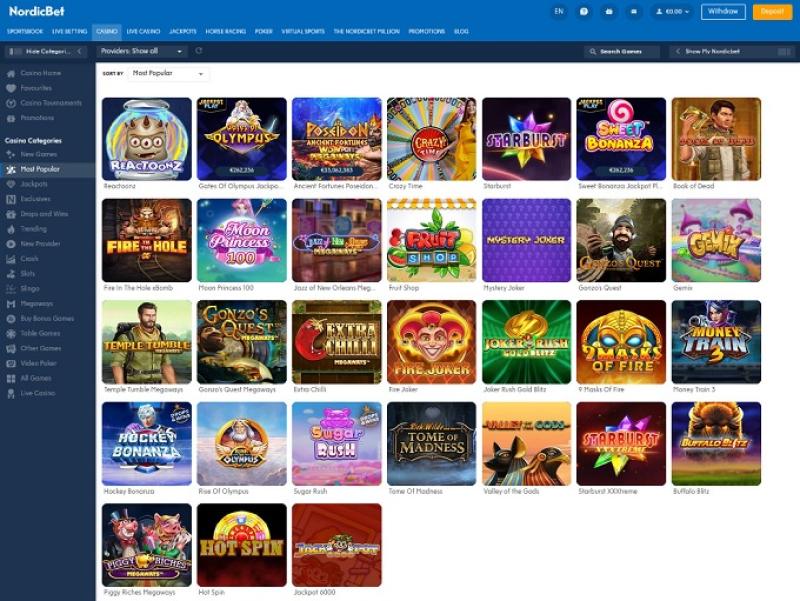Go to the Horse Racing tab
This screenshot has height=601, width=800.
(x=225, y=32)
